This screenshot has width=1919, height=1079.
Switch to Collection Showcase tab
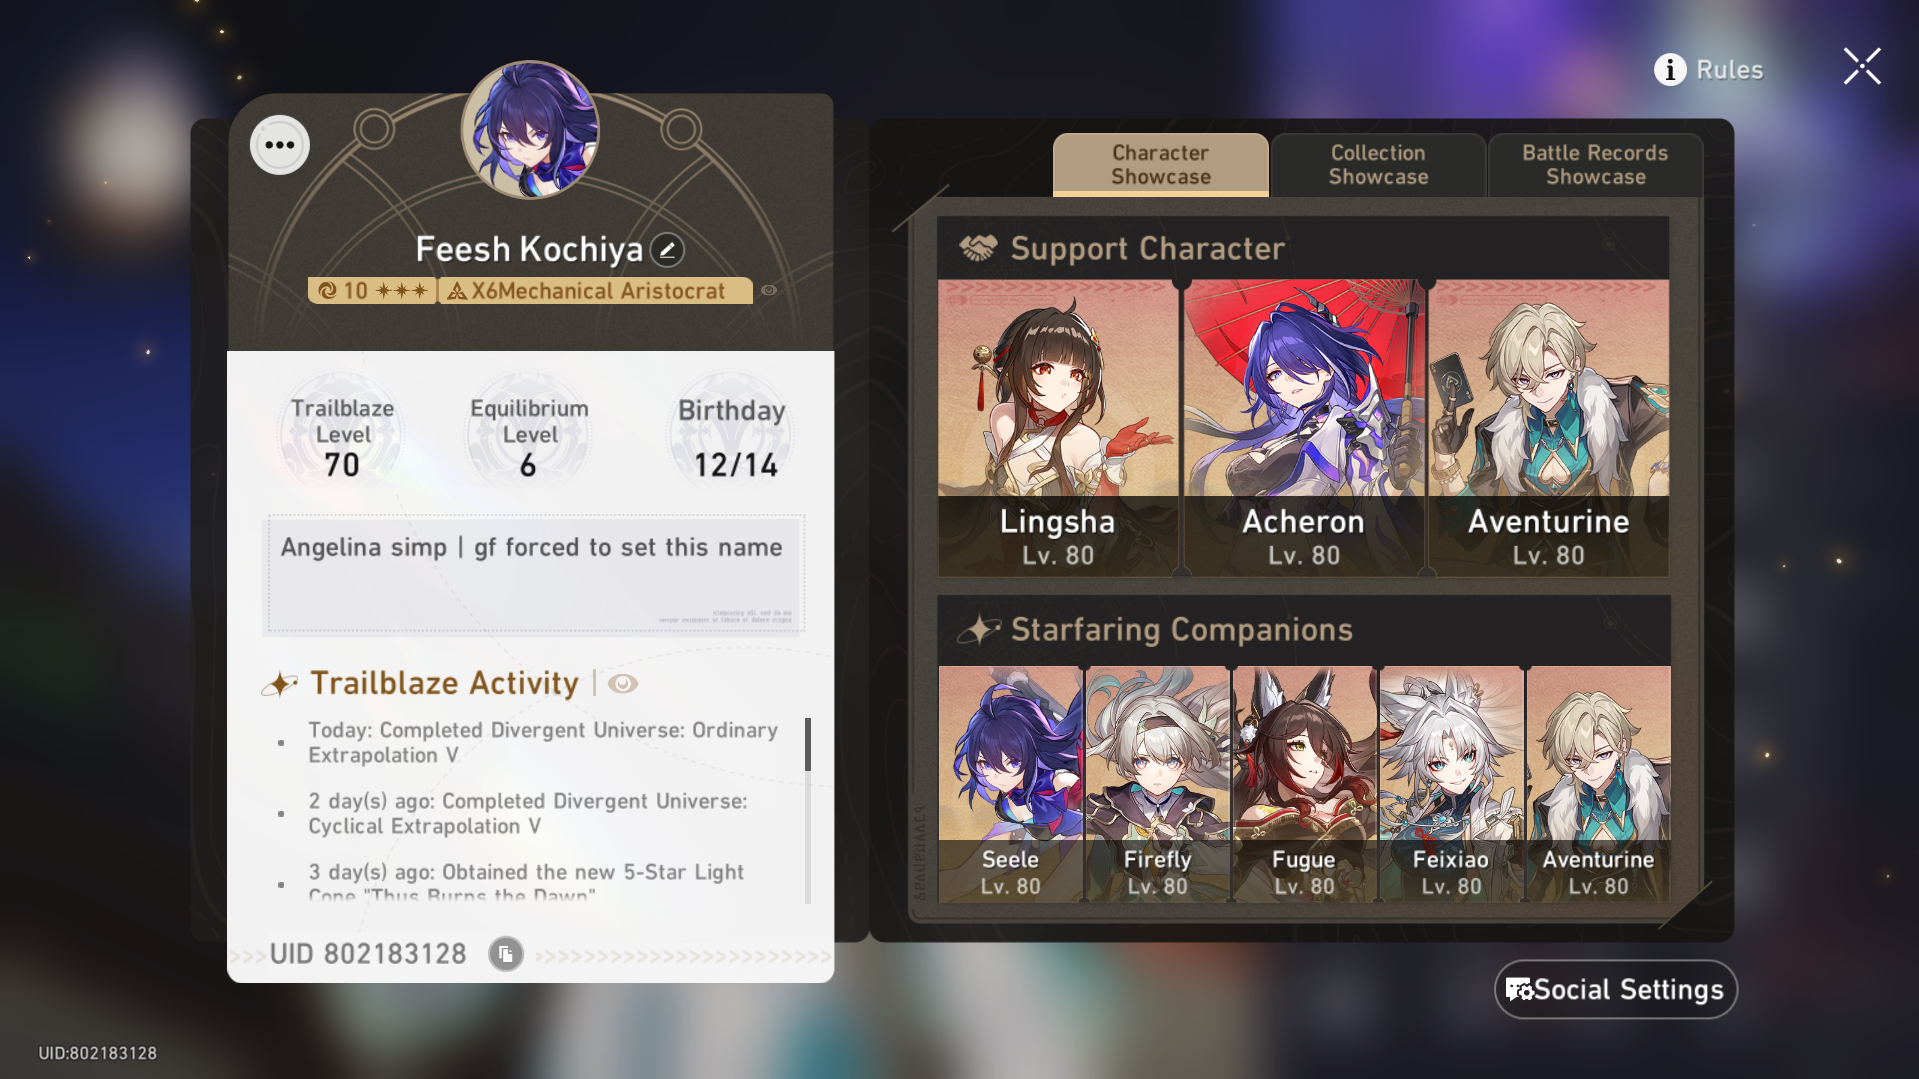coord(1378,165)
